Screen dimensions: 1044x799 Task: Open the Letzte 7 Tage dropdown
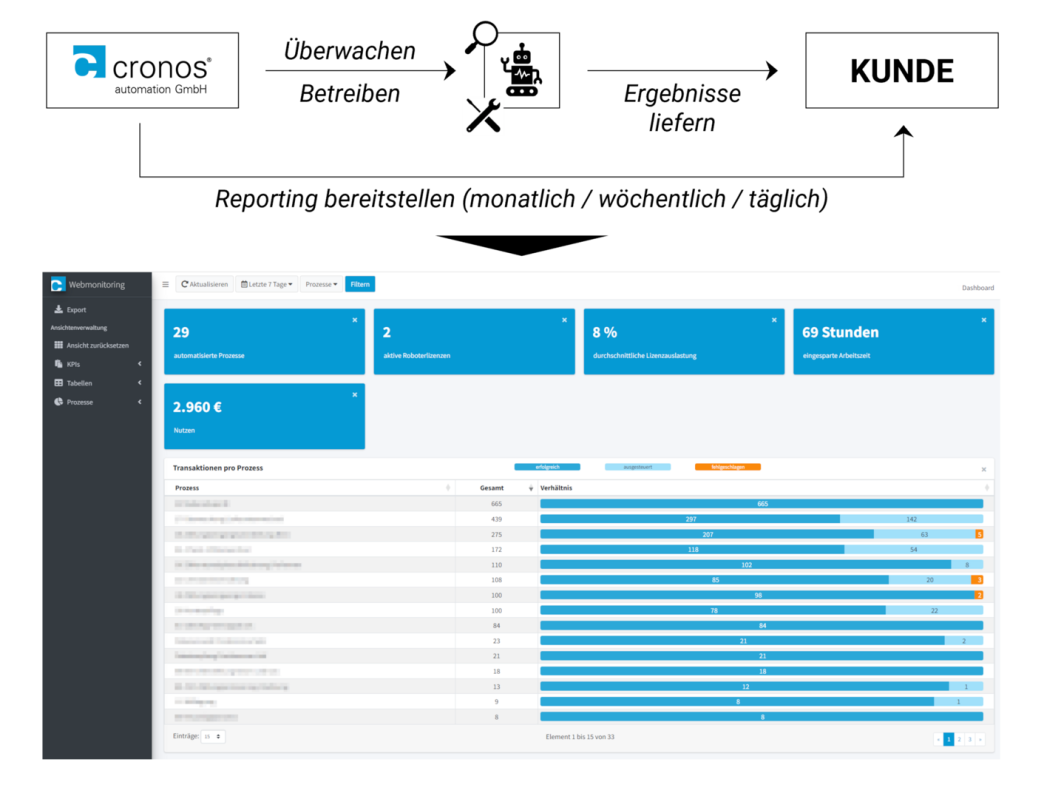(x=268, y=284)
